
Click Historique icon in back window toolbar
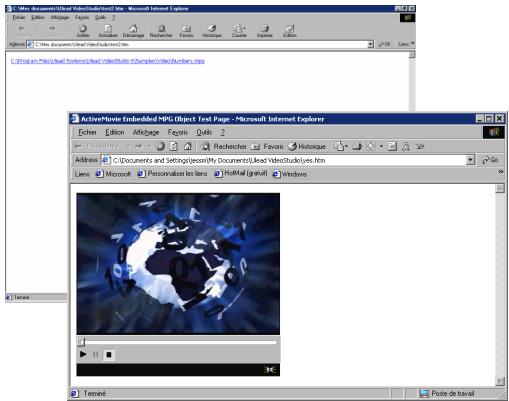[x=212, y=31]
